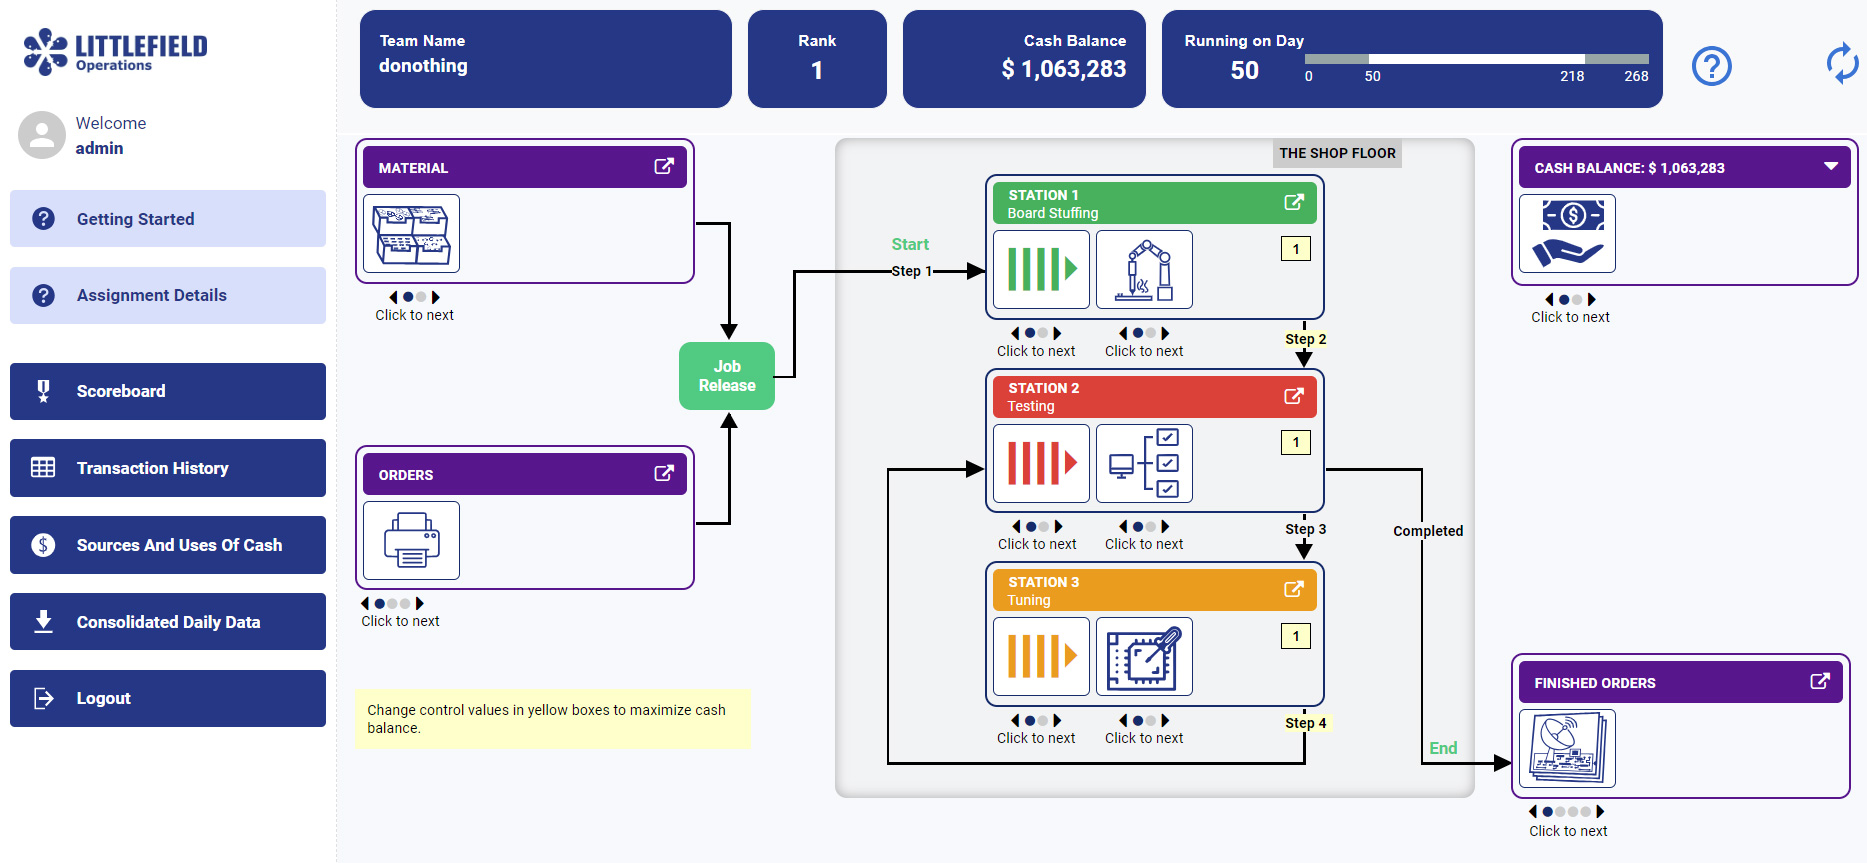Image resolution: width=1867 pixels, height=863 pixels.
Task: Click the Material panel header
Action: (x=525, y=167)
